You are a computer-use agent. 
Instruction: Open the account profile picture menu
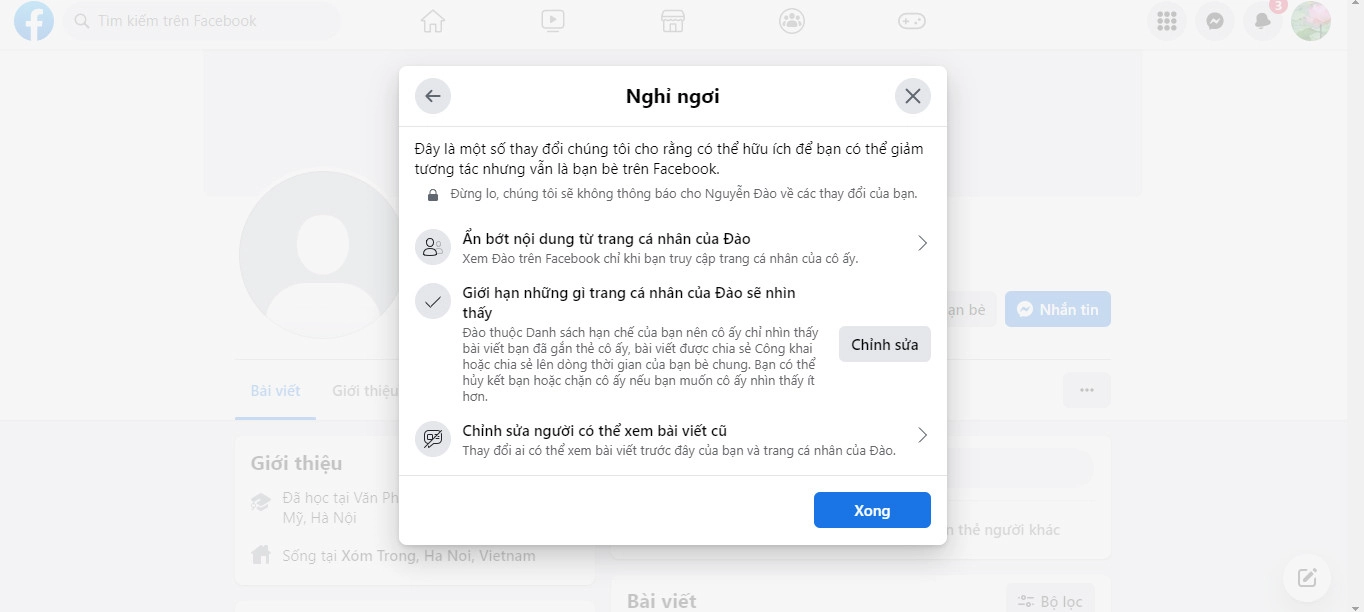point(1311,21)
